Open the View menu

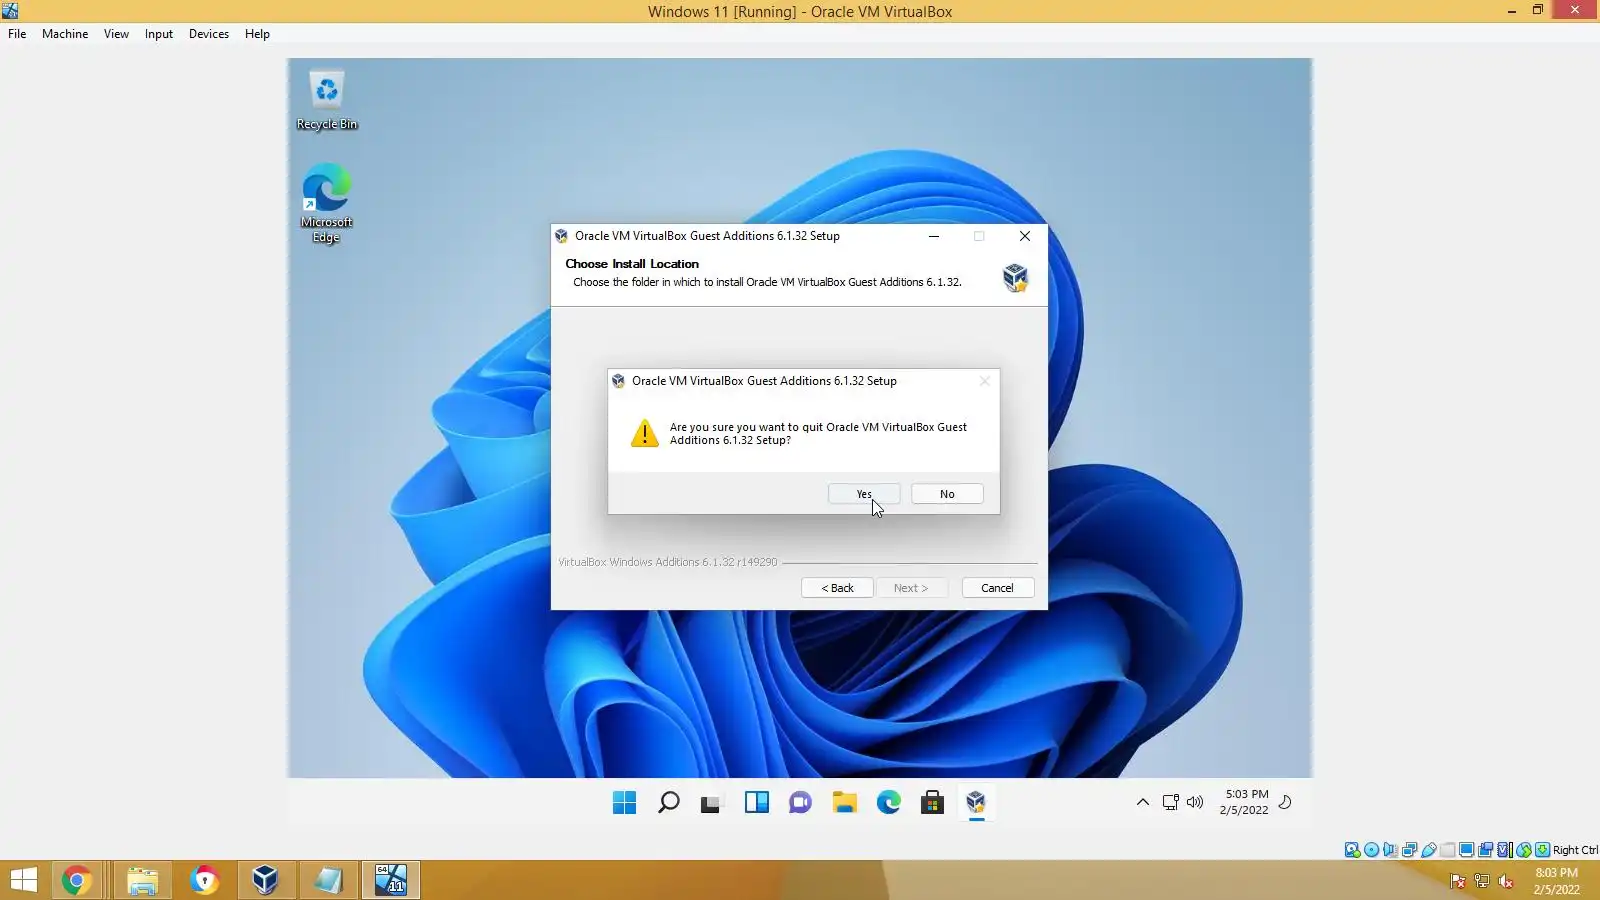click(x=116, y=34)
